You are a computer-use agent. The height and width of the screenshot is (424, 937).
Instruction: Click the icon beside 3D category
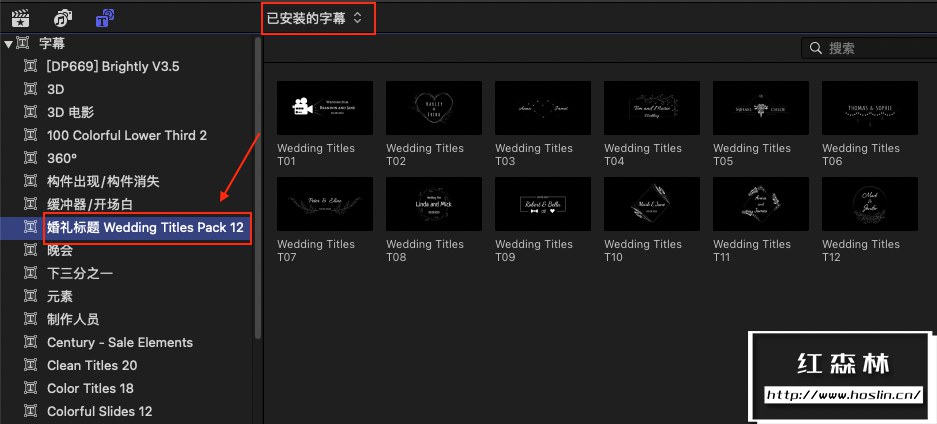pos(30,90)
